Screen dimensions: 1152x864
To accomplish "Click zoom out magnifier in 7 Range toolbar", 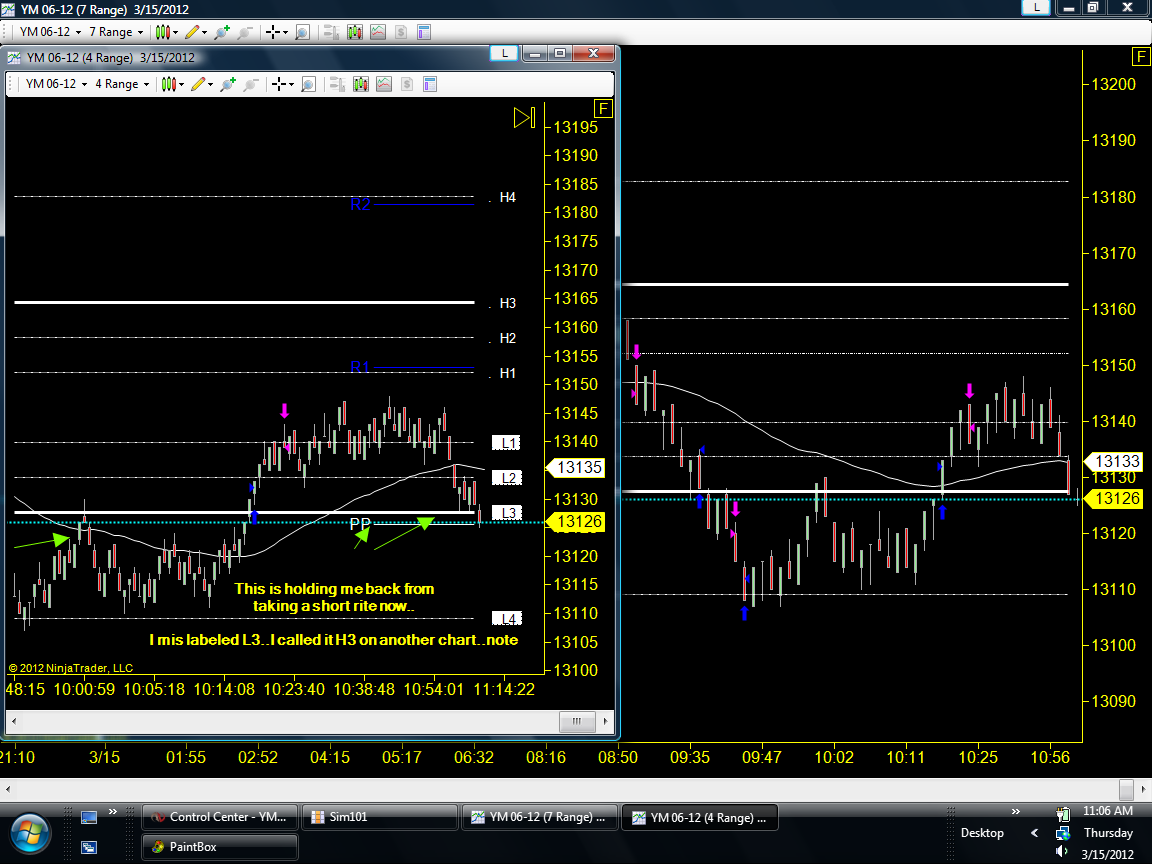I will point(245,32).
